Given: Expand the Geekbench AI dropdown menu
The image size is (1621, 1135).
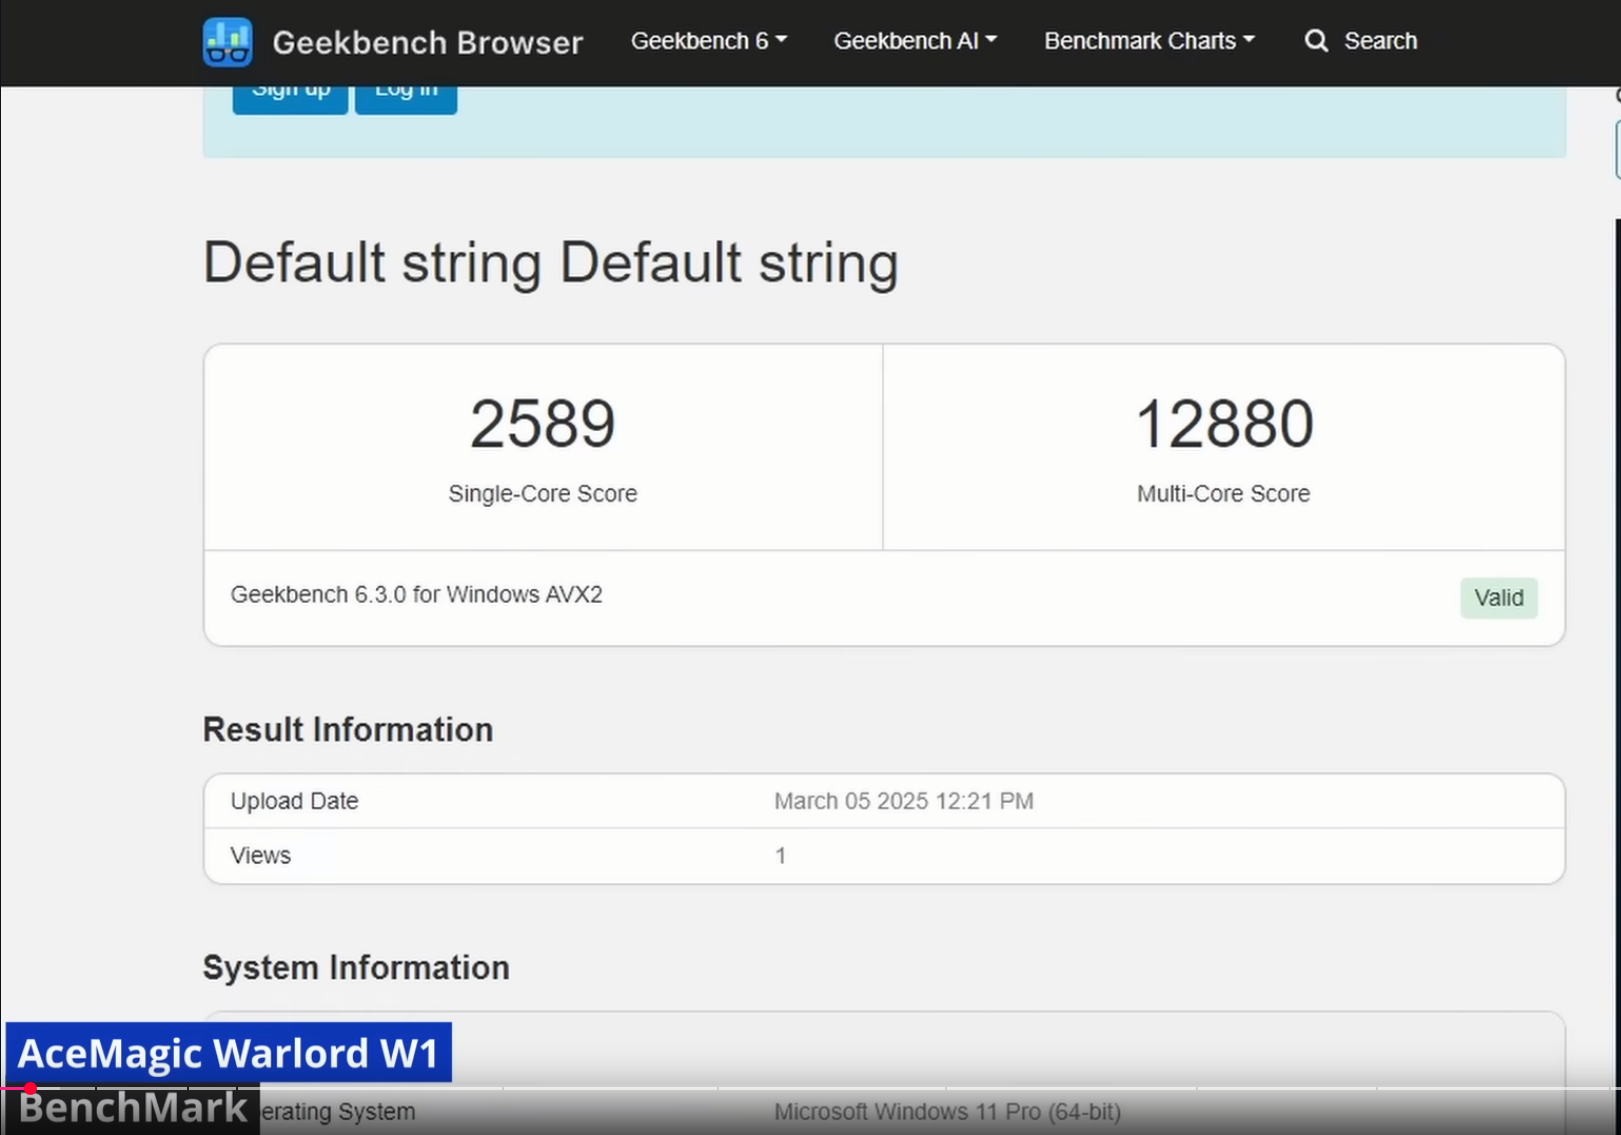Looking at the screenshot, I should pyautogui.click(x=915, y=41).
